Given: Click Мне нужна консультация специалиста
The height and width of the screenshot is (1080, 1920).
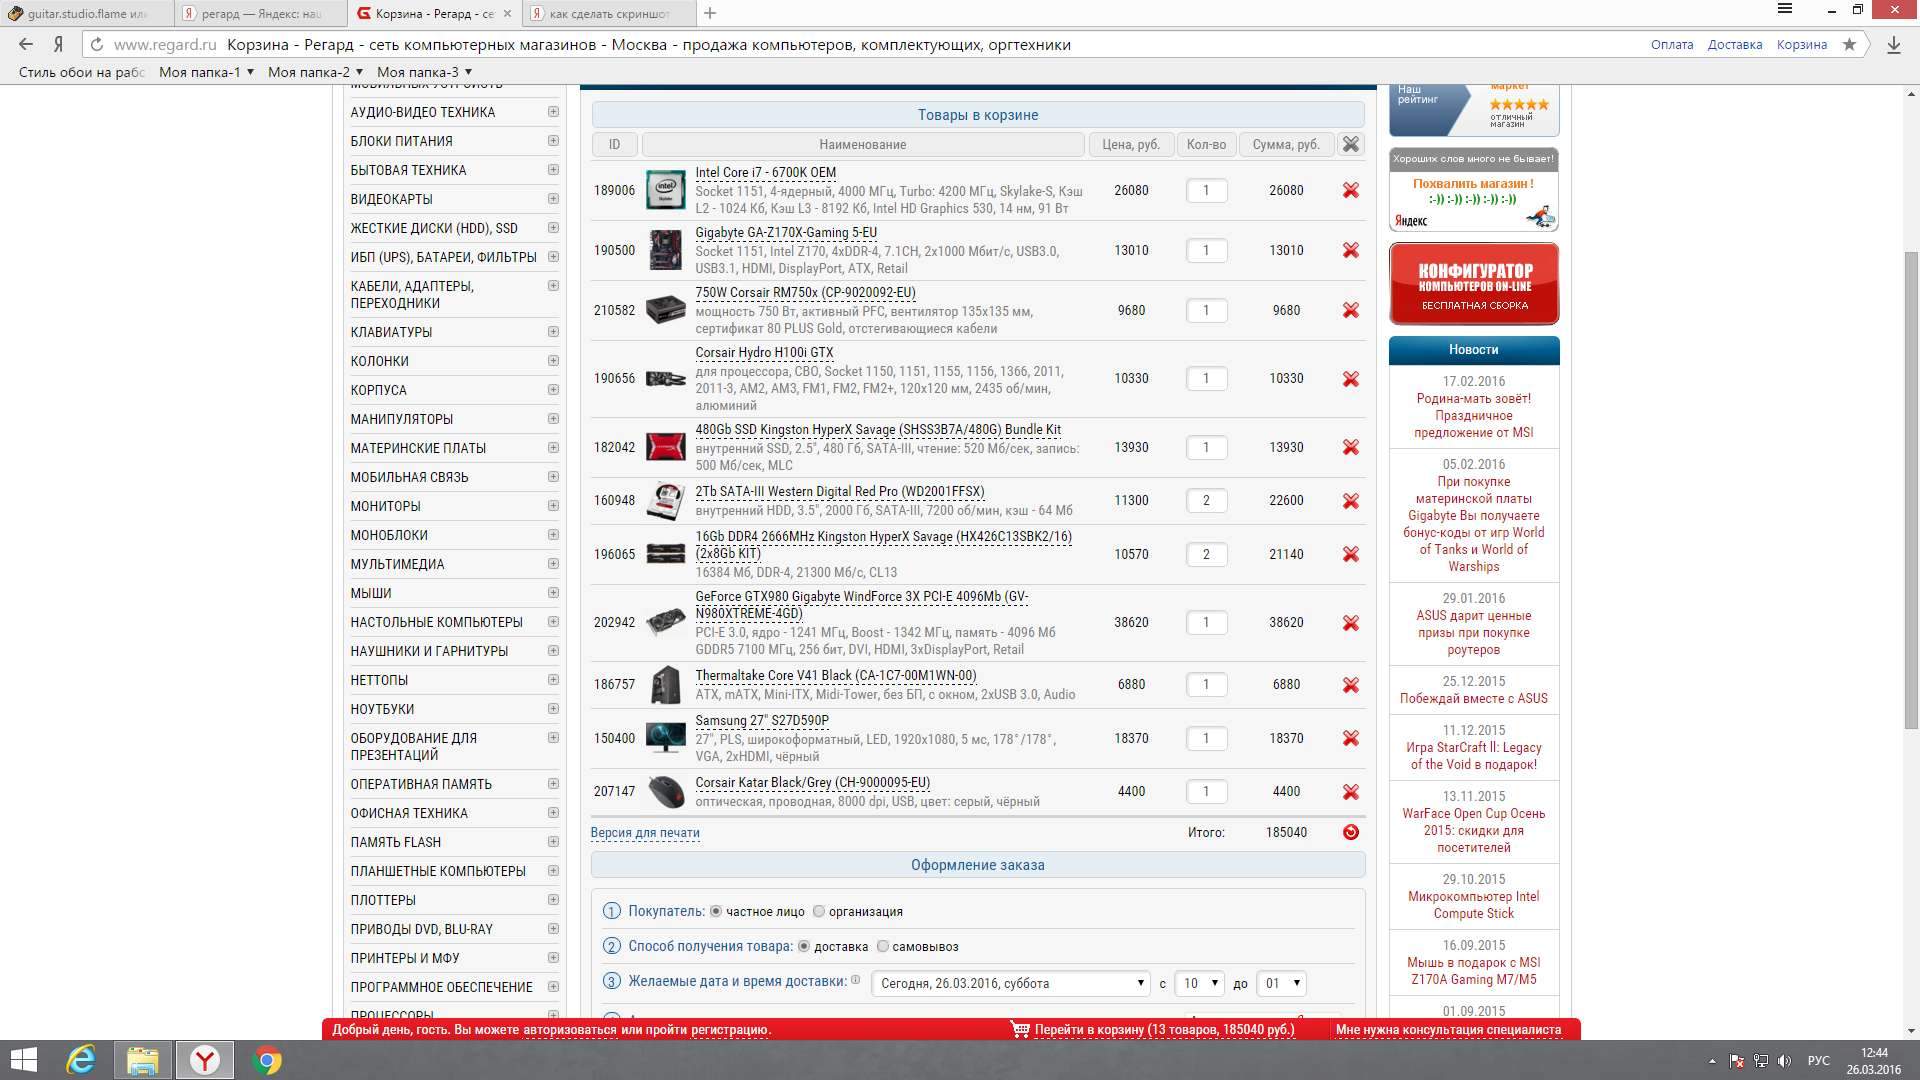Looking at the screenshot, I should coord(1448,1029).
